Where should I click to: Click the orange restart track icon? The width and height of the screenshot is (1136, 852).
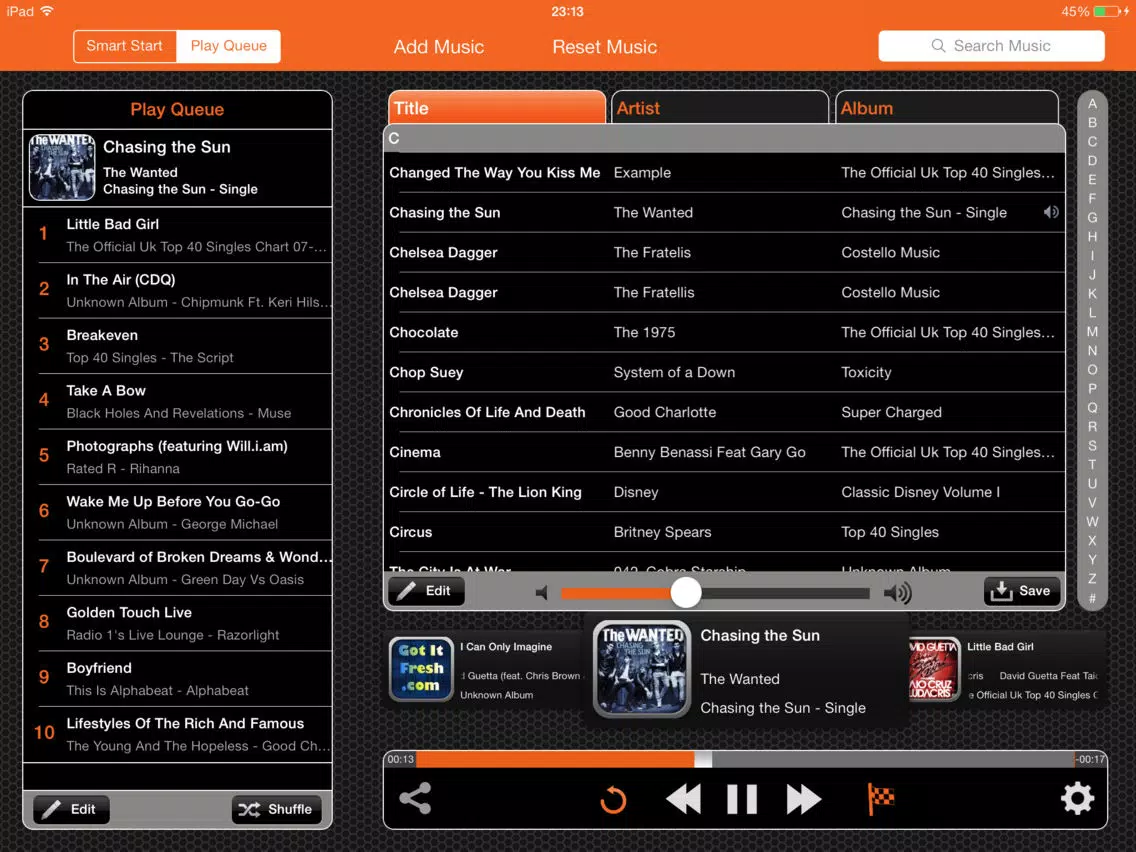[x=613, y=800]
